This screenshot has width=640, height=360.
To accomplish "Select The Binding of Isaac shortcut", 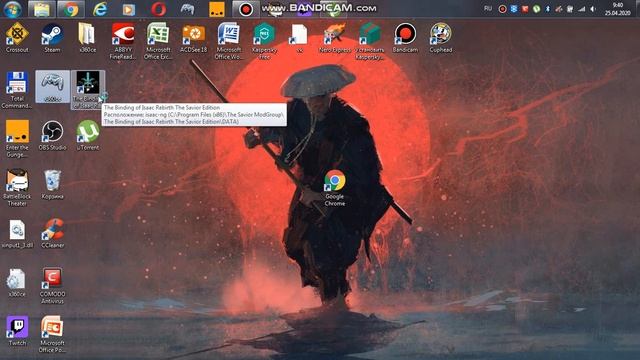I will click(x=87, y=90).
